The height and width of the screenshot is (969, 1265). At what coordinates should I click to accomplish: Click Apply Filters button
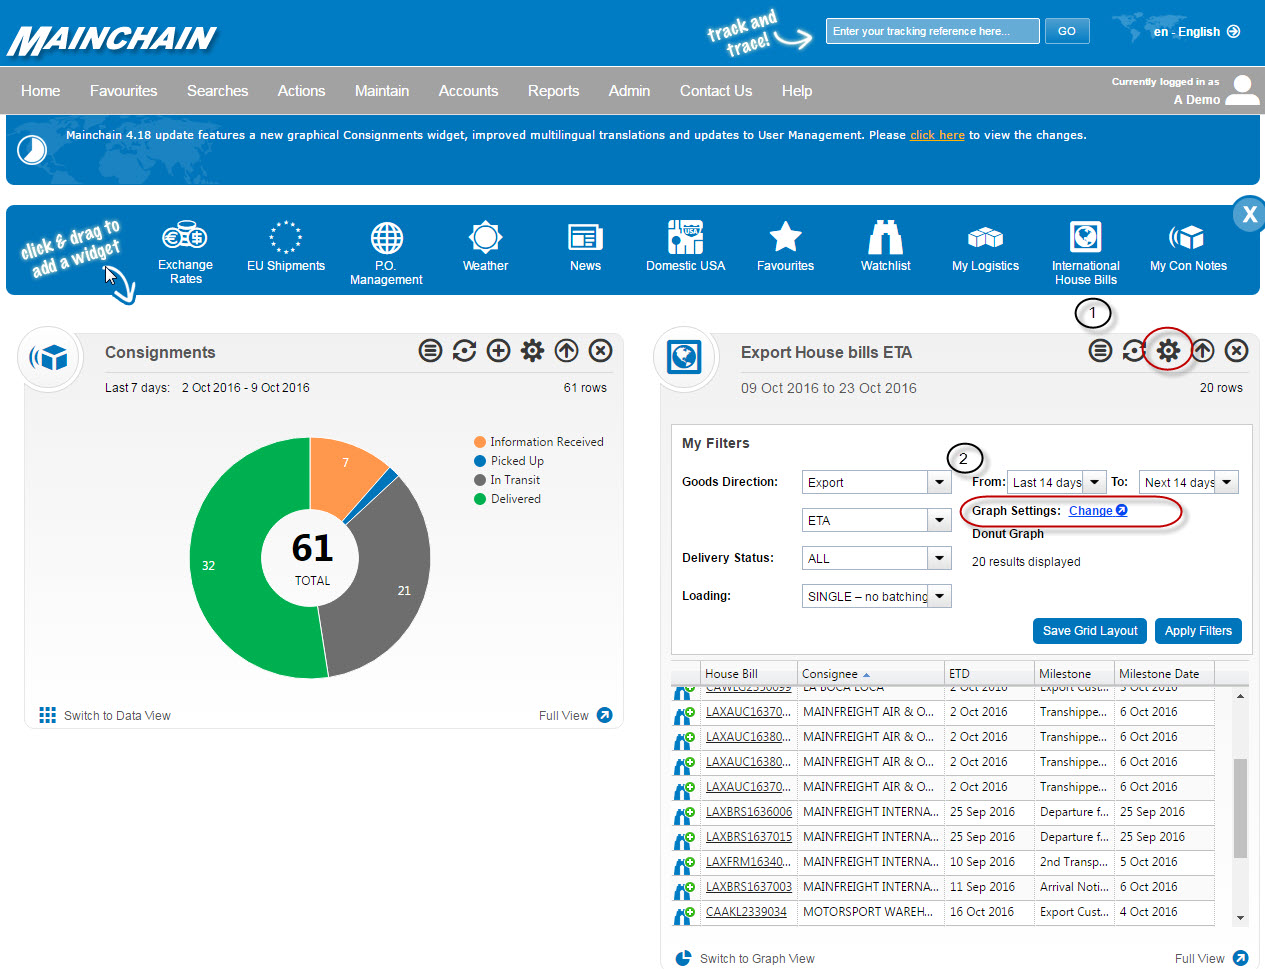point(1198,631)
